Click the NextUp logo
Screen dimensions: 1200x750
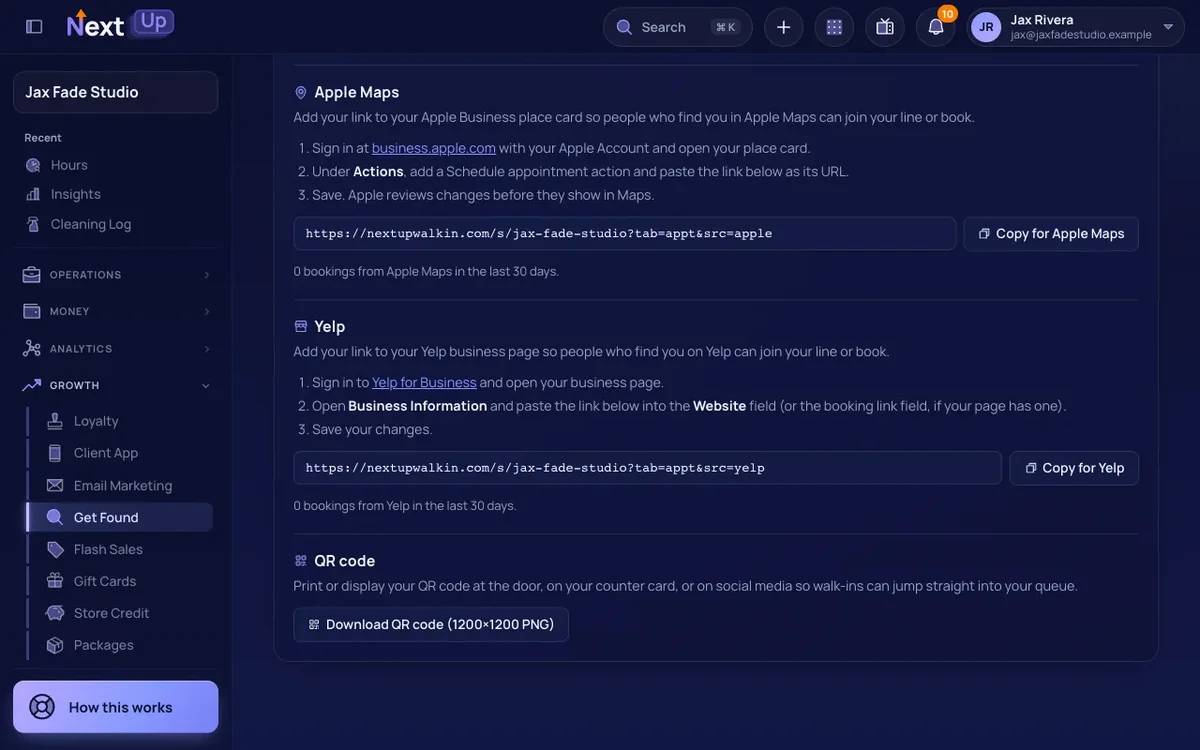pos(120,24)
